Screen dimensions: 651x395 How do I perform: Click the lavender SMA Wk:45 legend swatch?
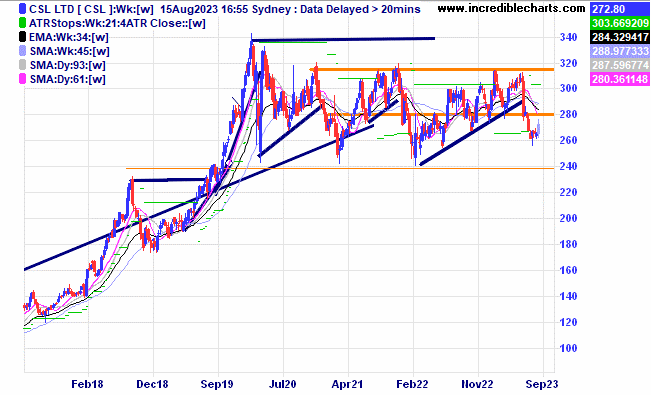(x=23, y=51)
